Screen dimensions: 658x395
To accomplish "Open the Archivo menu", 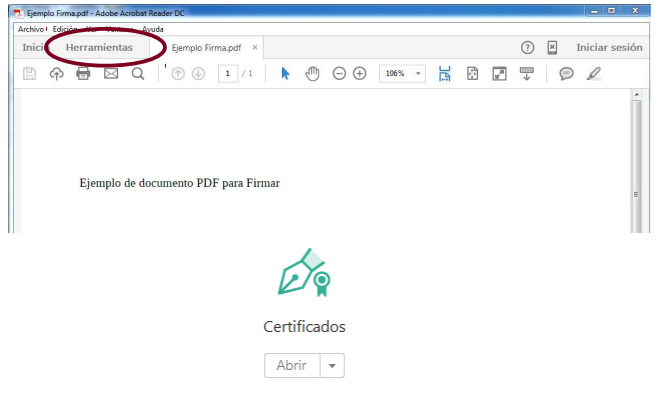I will pos(31,29).
